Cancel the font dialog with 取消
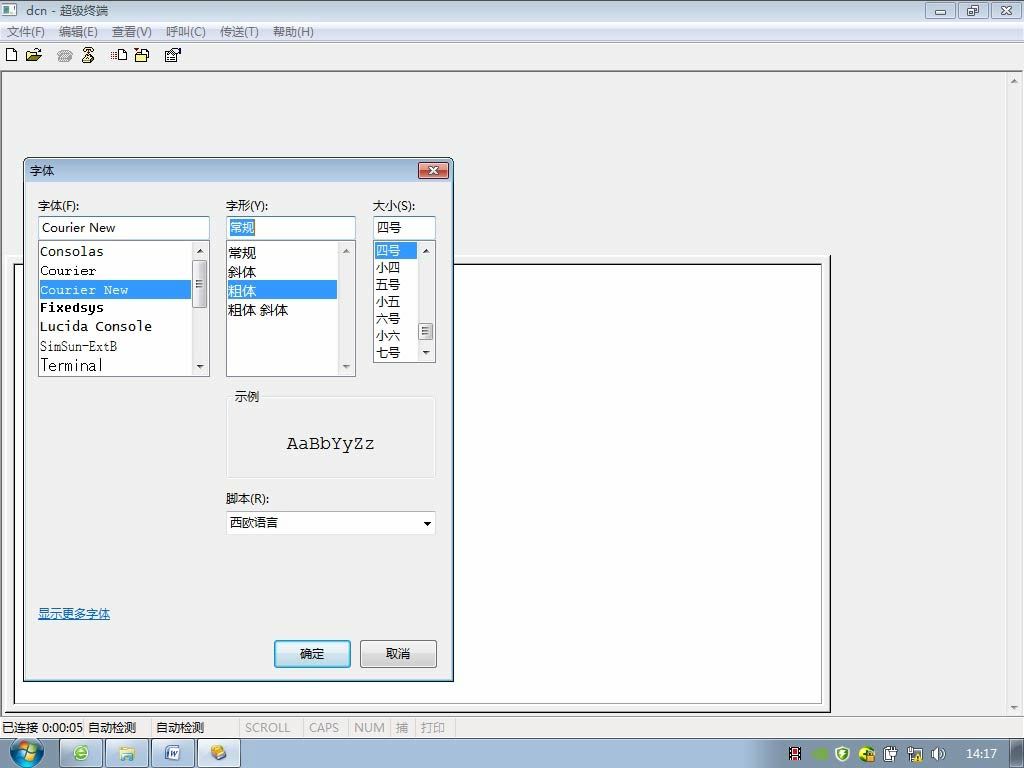The image size is (1024, 768). click(398, 654)
